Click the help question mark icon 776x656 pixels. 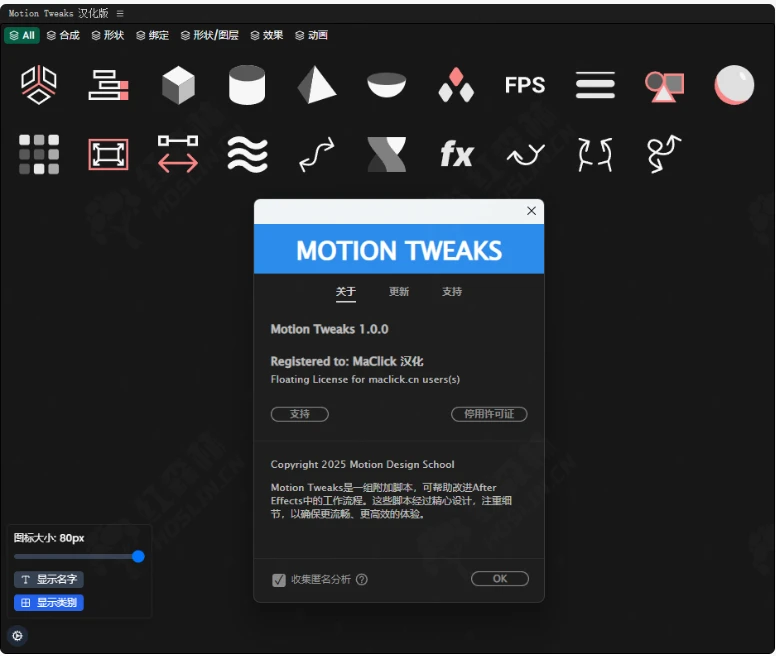click(362, 579)
